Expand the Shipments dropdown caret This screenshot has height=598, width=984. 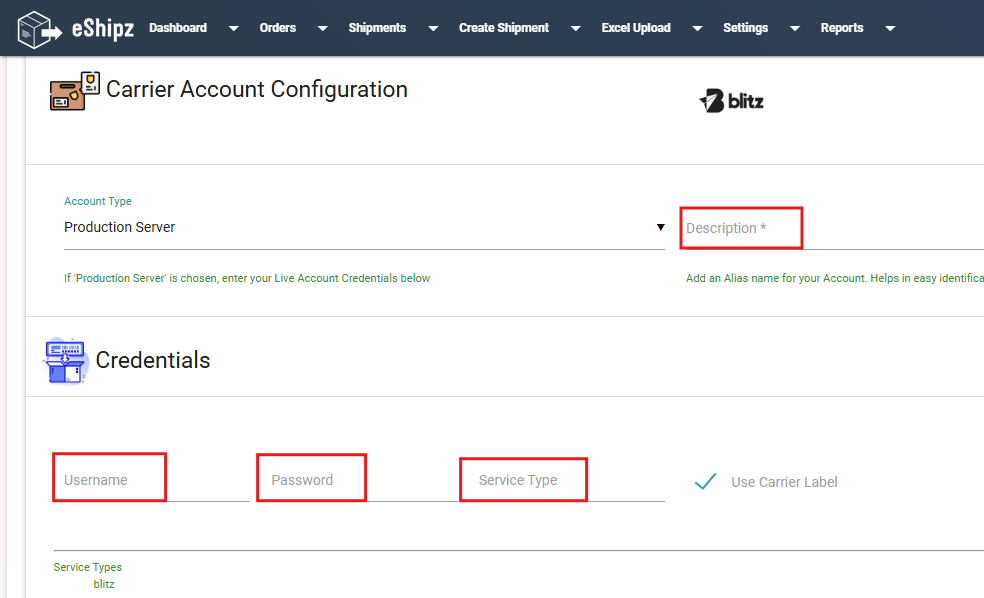click(x=433, y=28)
